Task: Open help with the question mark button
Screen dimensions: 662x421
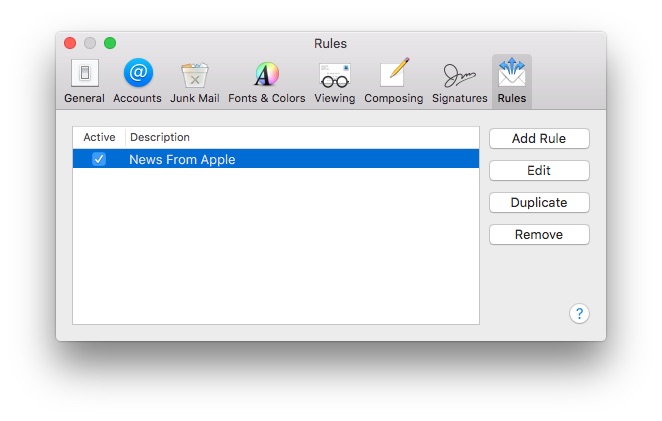Action: point(579,314)
